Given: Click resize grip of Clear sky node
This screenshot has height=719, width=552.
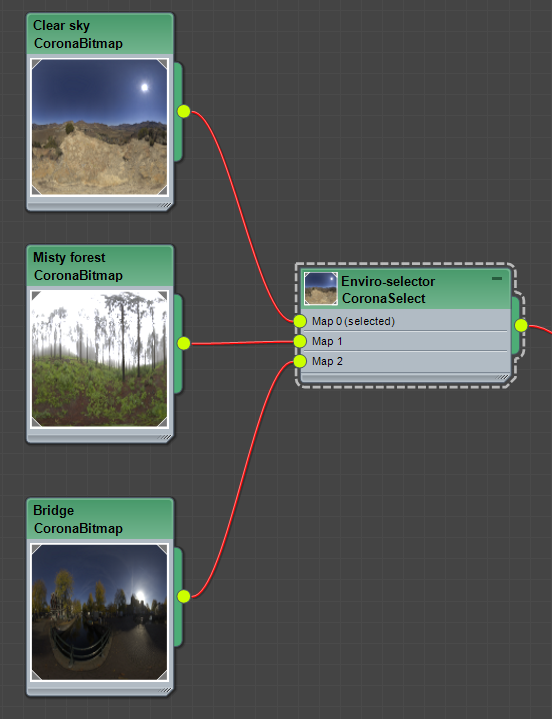Looking at the screenshot, I should click(x=165, y=205).
